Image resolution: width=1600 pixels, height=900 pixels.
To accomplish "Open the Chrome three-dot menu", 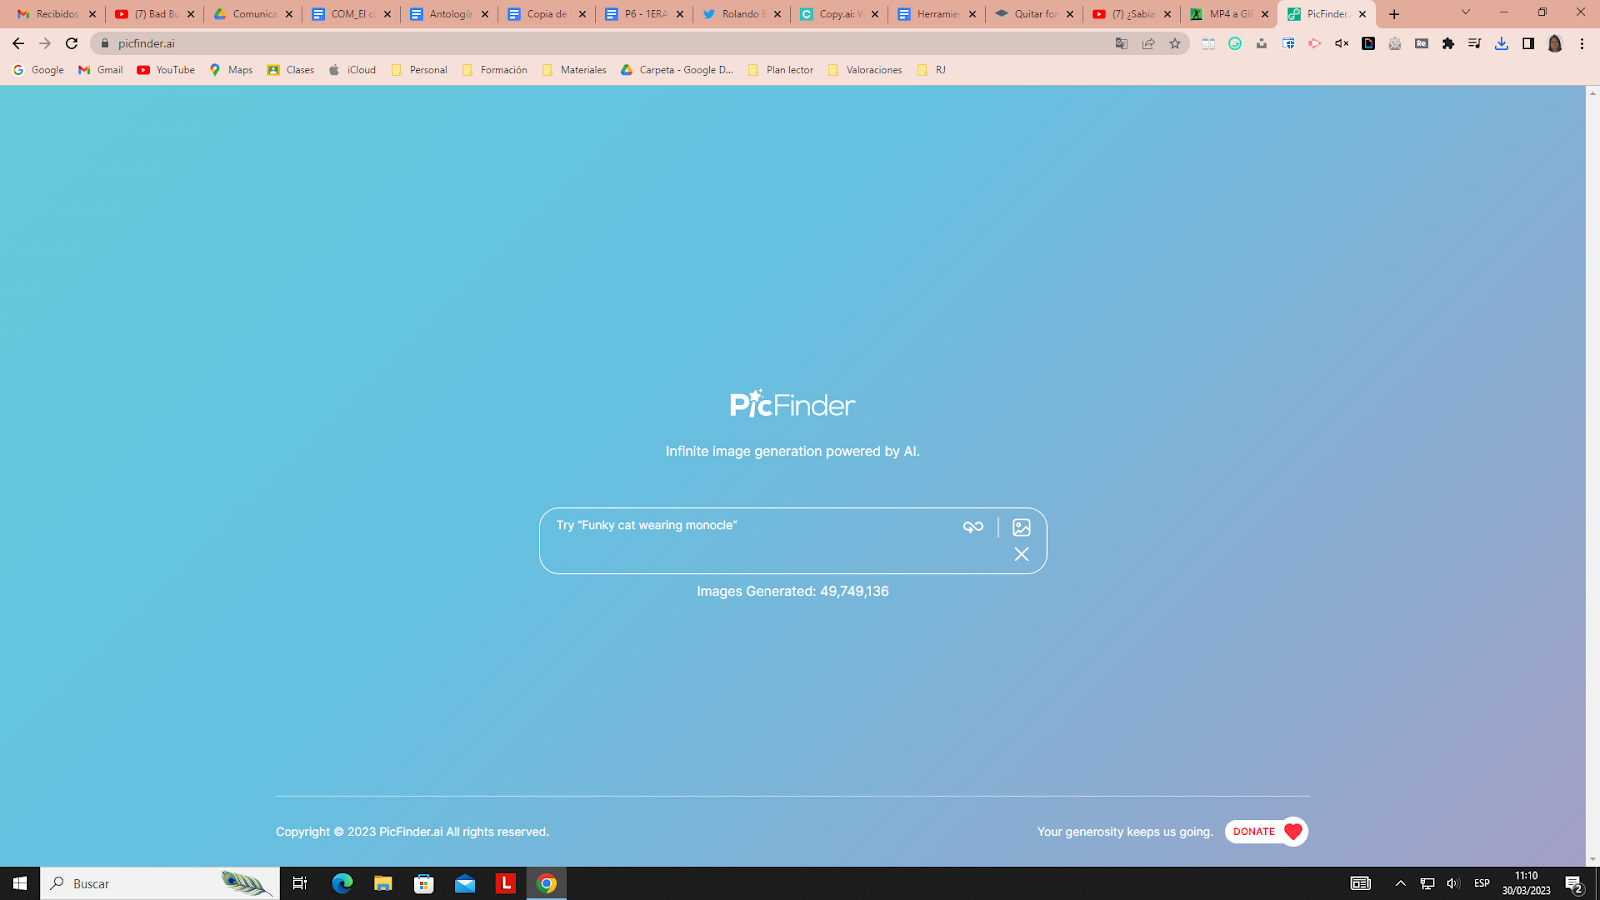I will [x=1582, y=43].
